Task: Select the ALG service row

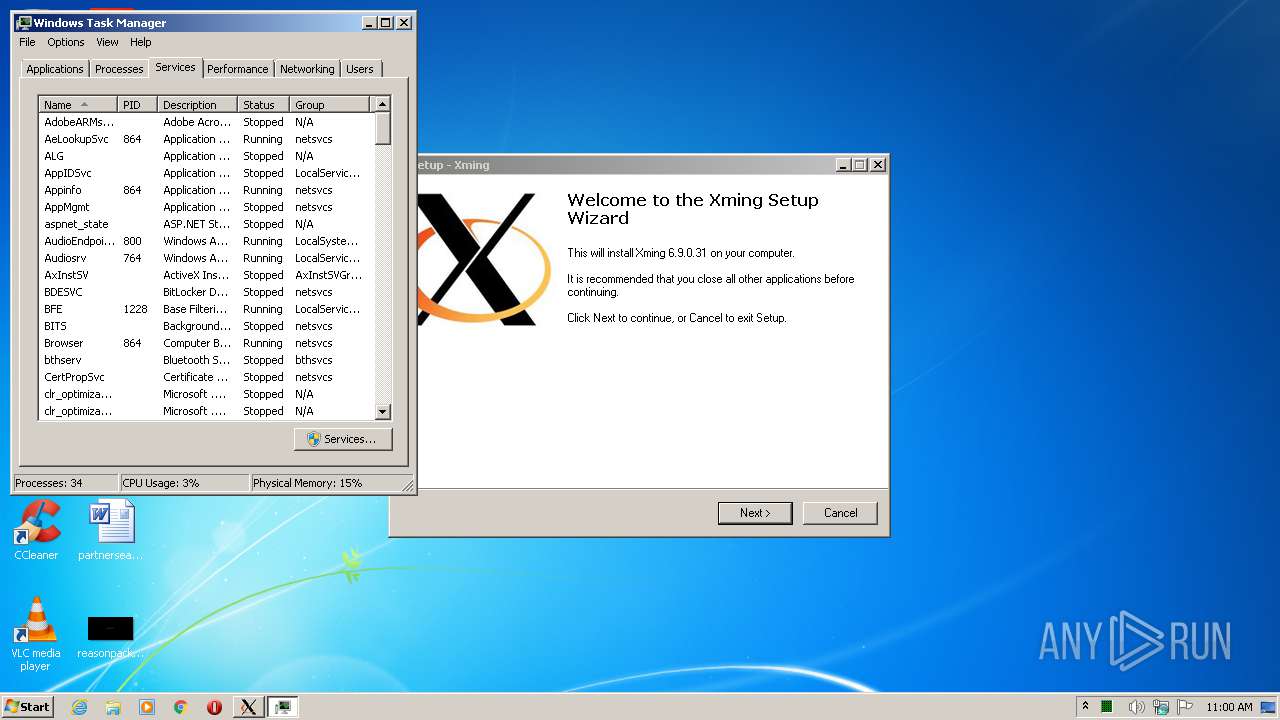Action: [x=206, y=156]
